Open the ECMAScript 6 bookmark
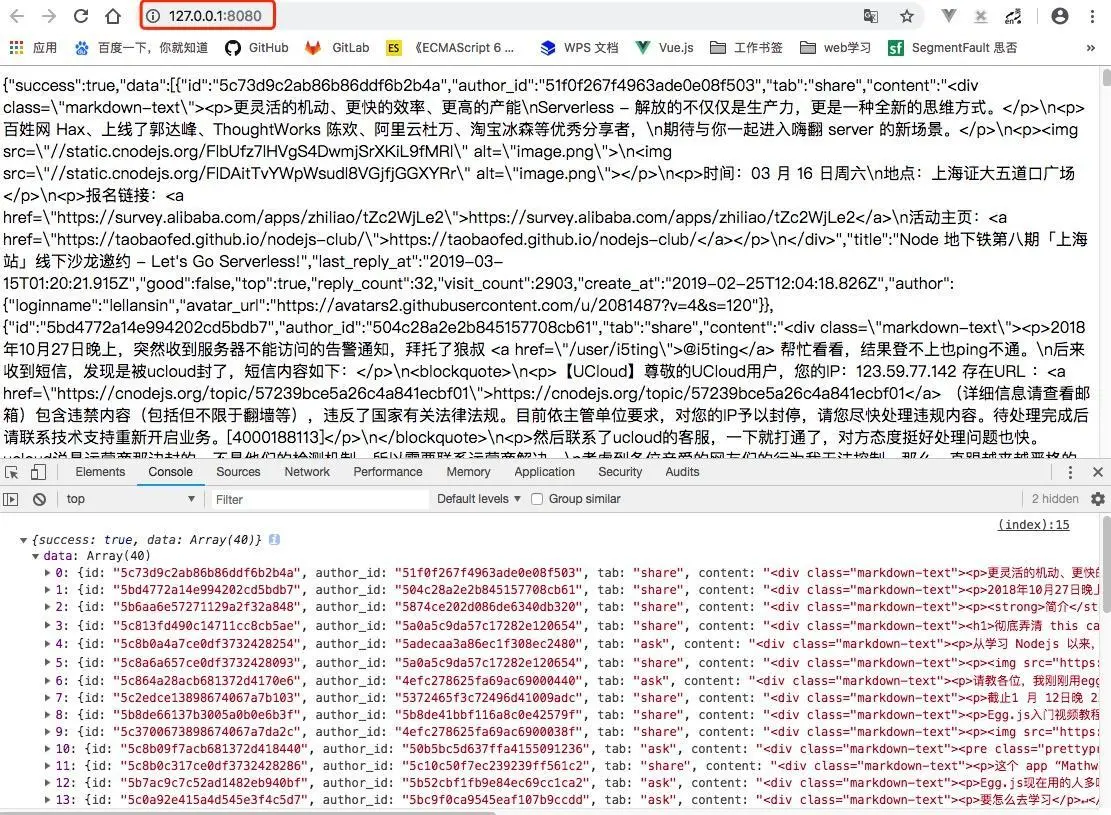Screen dimensions: 1111x815 pos(451,47)
